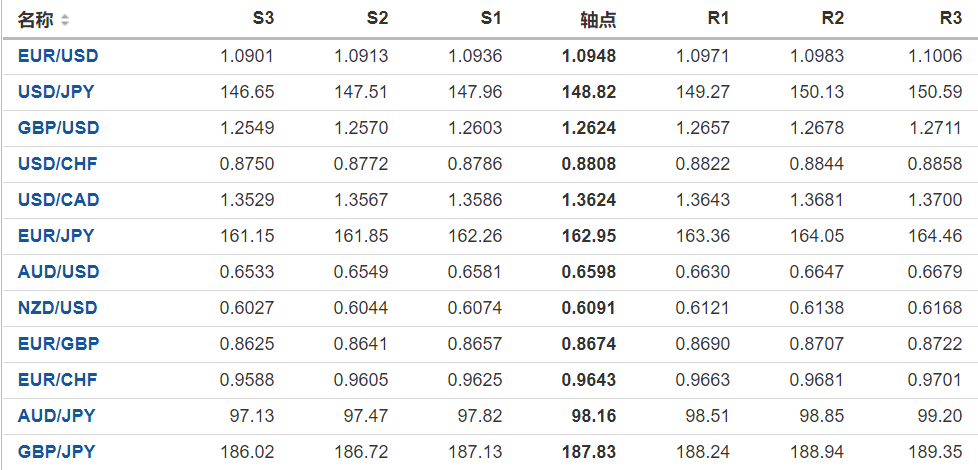Viewport: 978px width, 470px height.
Task: Go to the USD/CAD pair page
Action: [58, 200]
